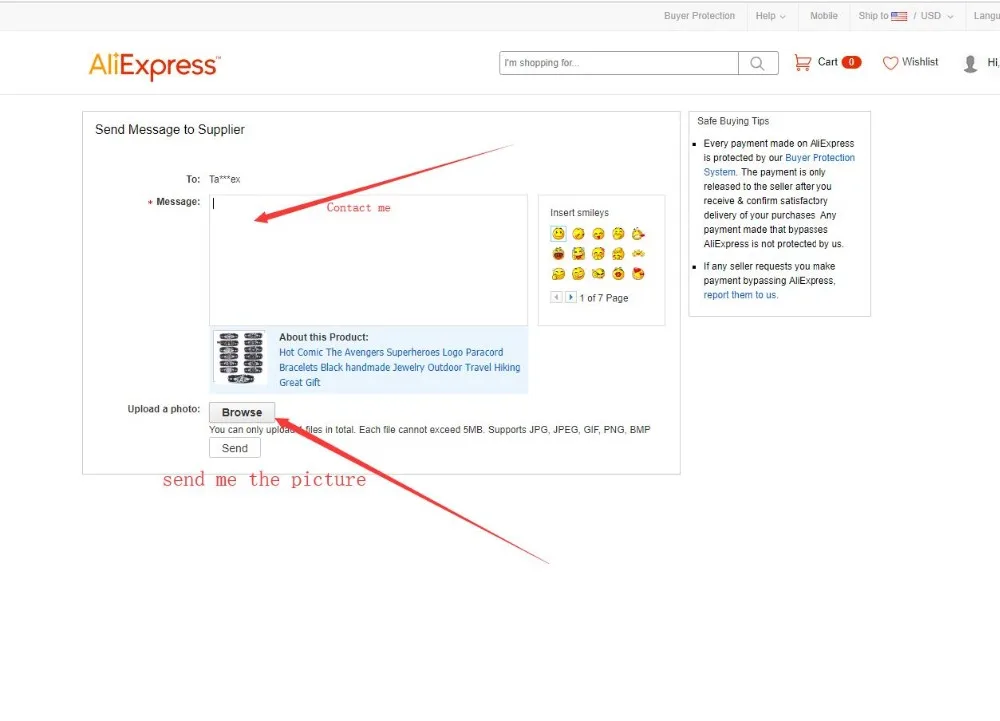Open the Language menu item
1000x721 pixels.
click(x=987, y=16)
